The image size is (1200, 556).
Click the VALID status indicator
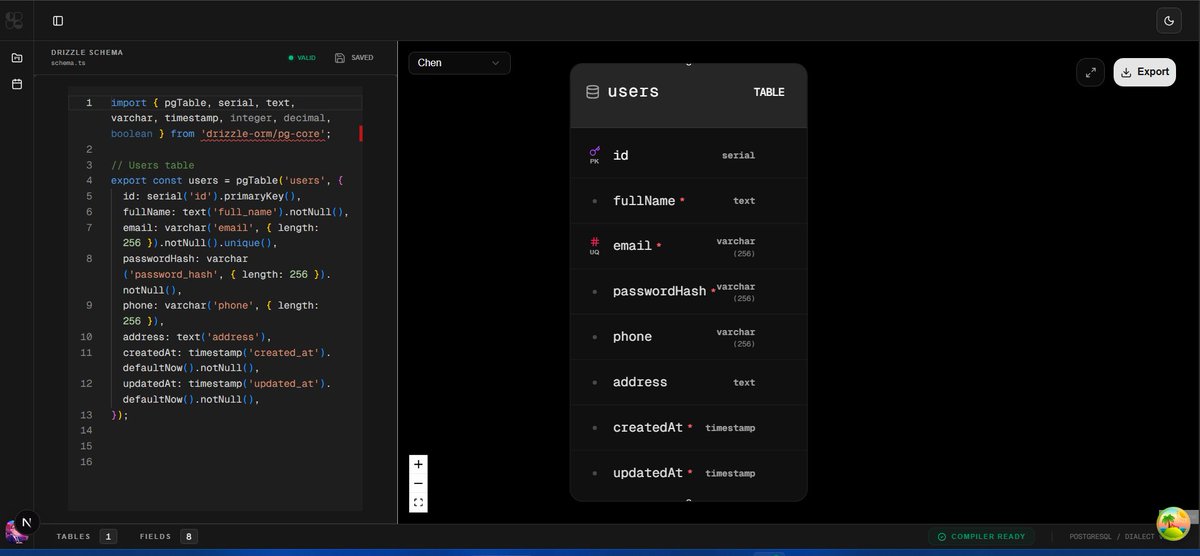tap(302, 58)
